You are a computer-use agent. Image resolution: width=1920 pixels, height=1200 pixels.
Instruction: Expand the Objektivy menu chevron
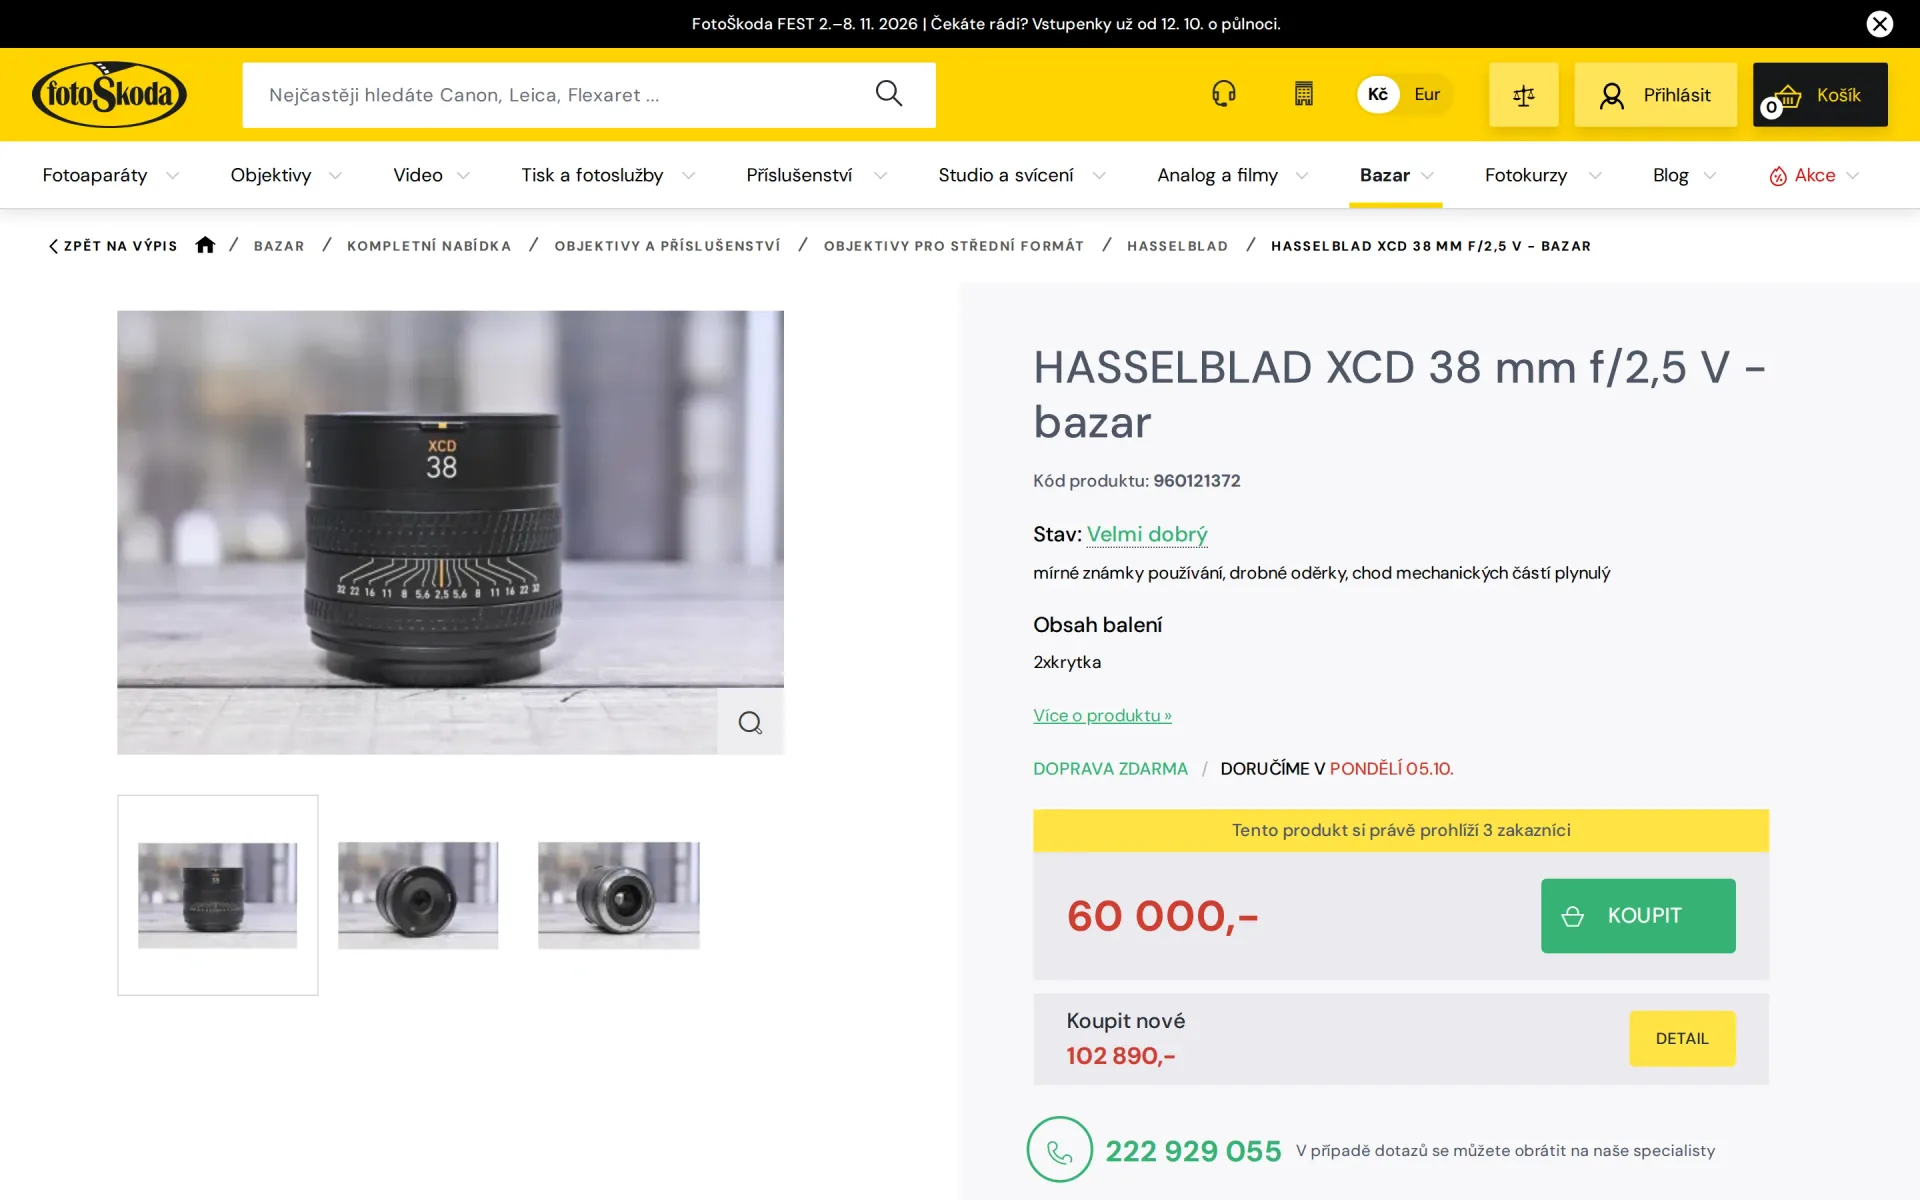(335, 176)
